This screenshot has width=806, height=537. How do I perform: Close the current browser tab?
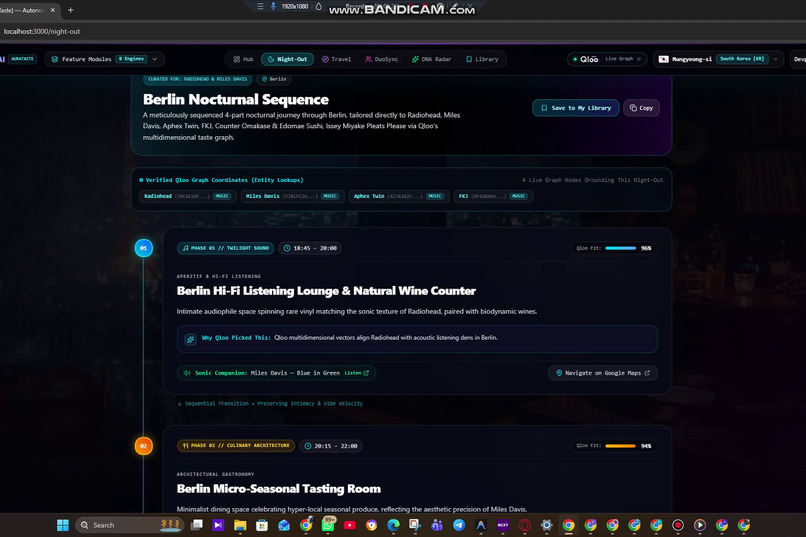pyautogui.click(x=52, y=10)
